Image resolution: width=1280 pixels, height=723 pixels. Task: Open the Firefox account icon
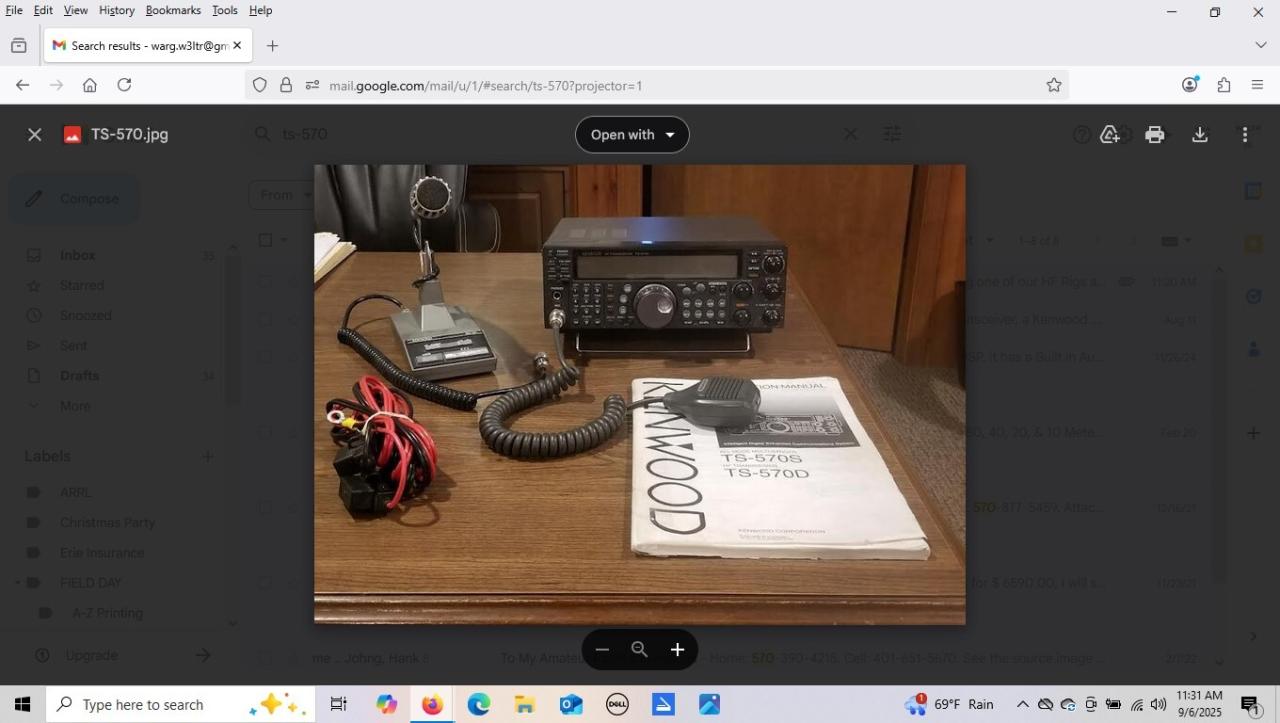point(1190,85)
